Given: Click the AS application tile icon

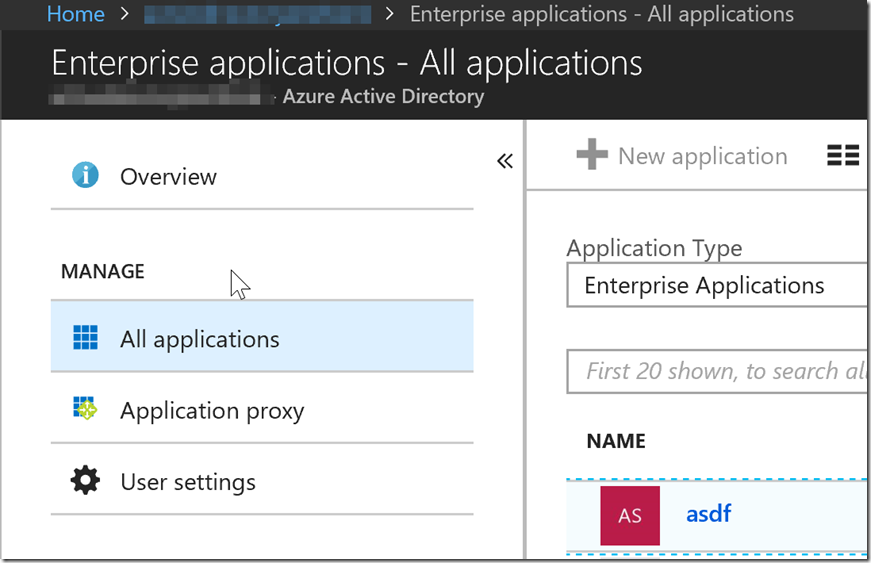Looking at the screenshot, I should point(630,516).
